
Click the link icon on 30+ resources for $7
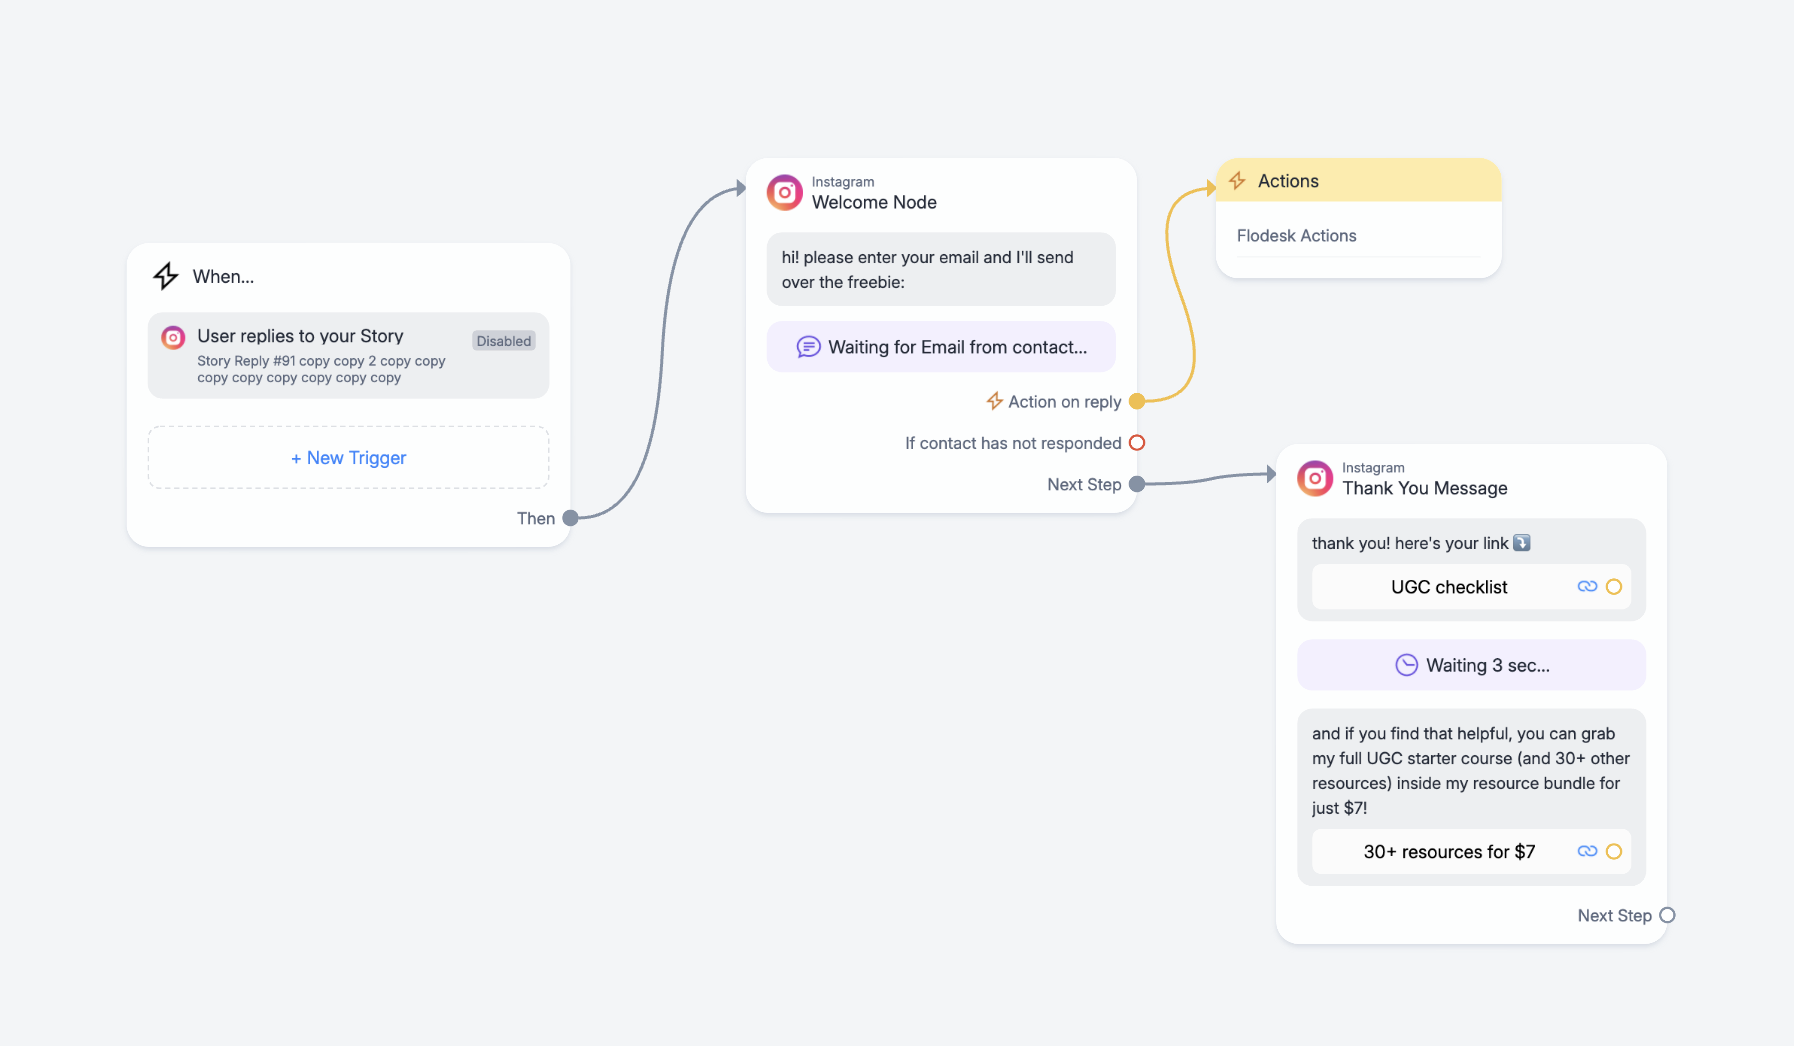pyautogui.click(x=1587, y=852)
